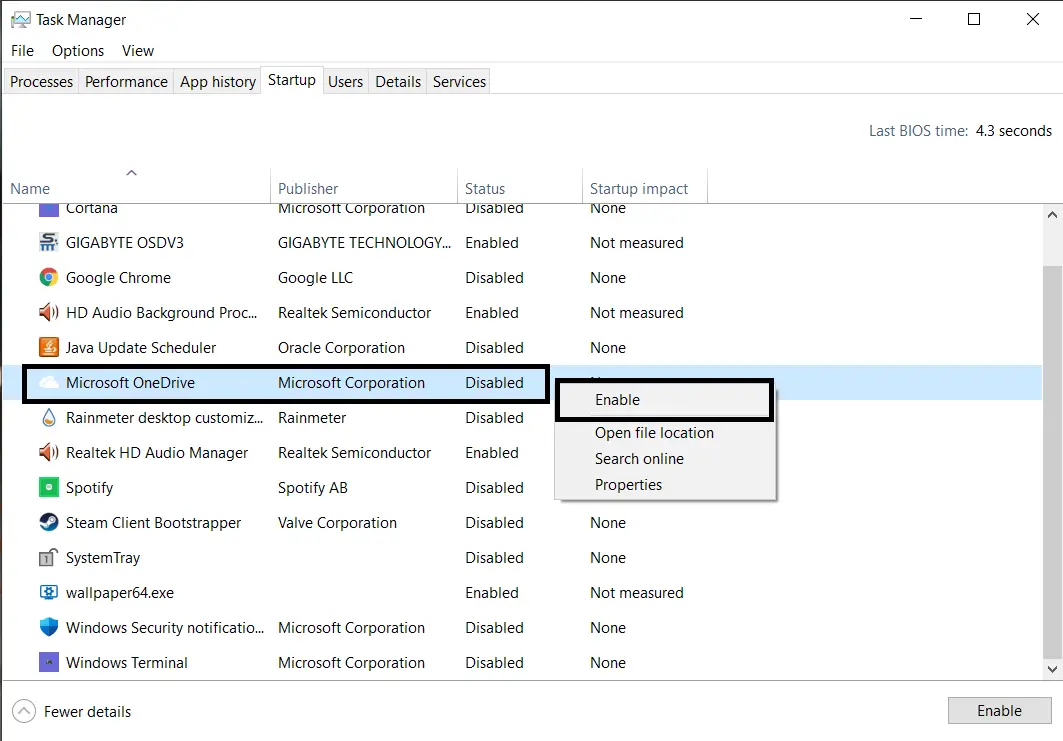Click the scroll up arrow of the list
This screenshot has height=741, width=1063.
point(1052,215)
